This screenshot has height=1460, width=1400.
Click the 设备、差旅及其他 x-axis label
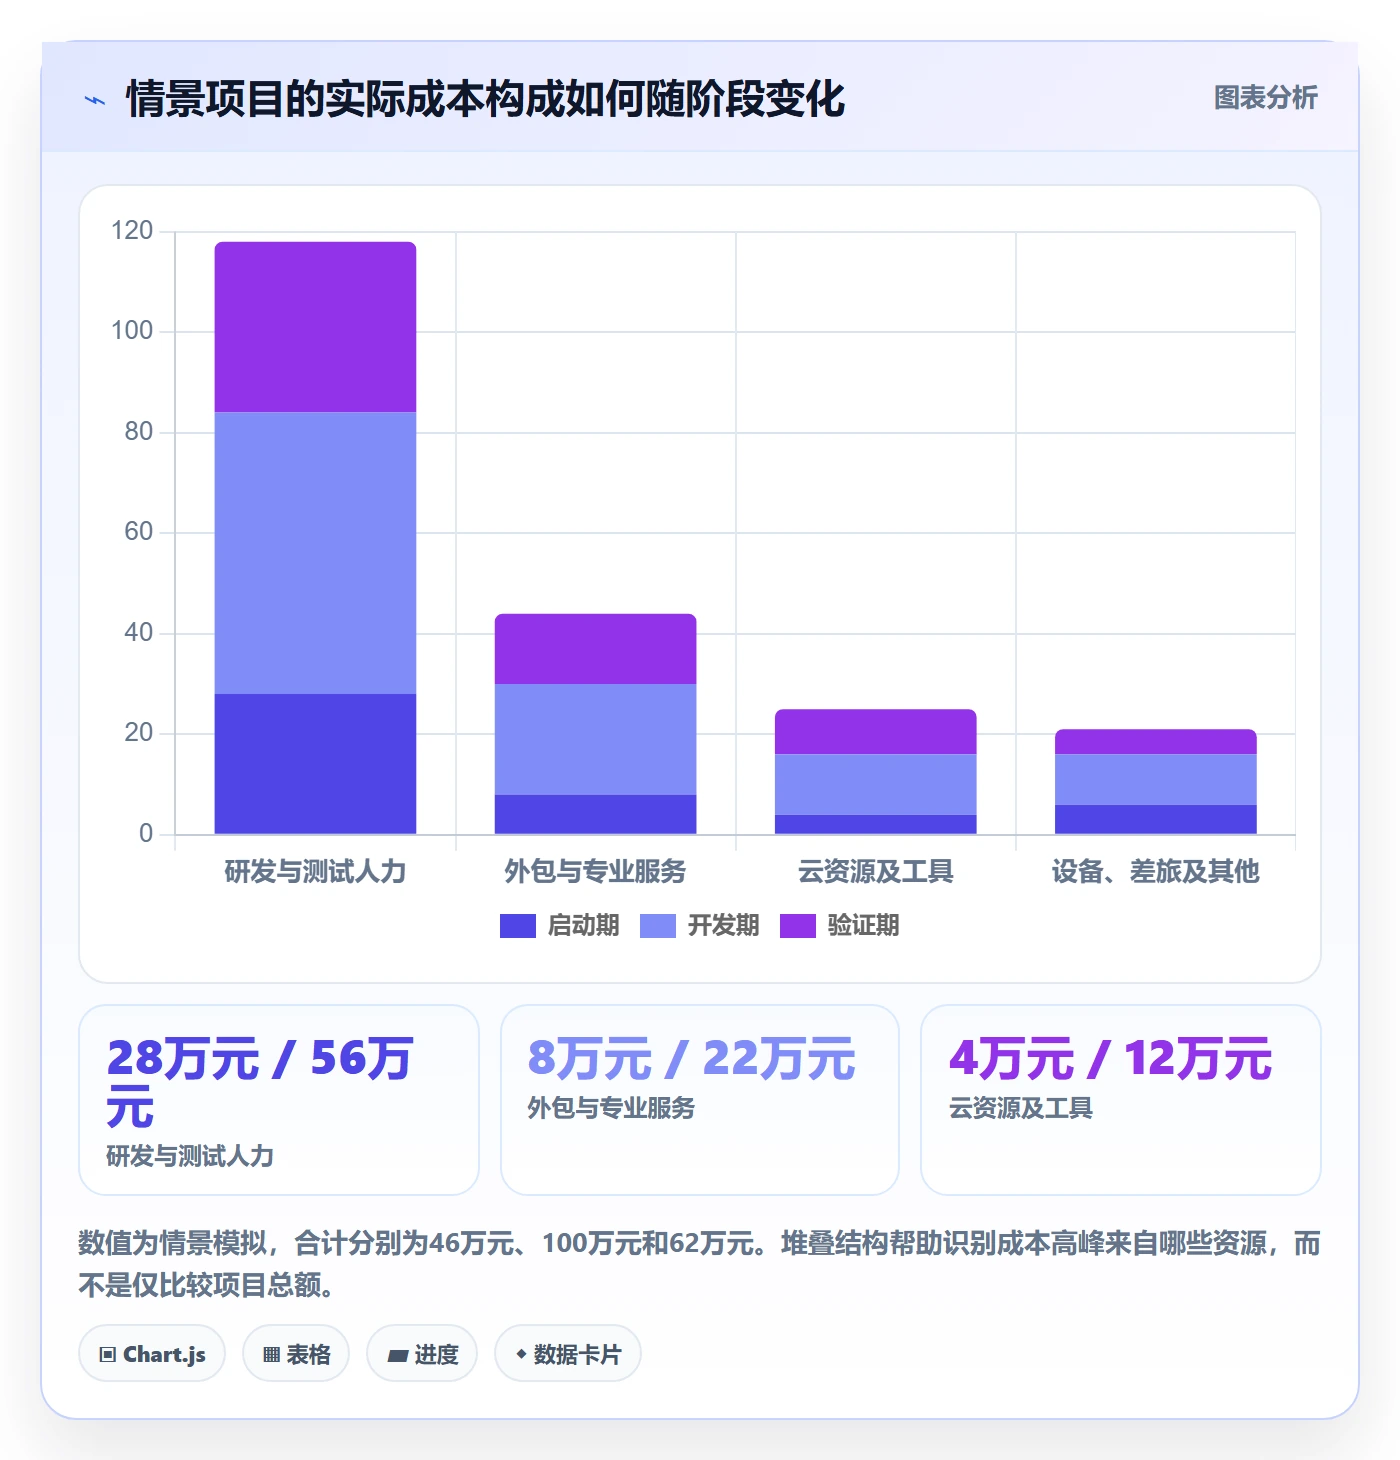pyautogui.click(x=1155, y=872)
